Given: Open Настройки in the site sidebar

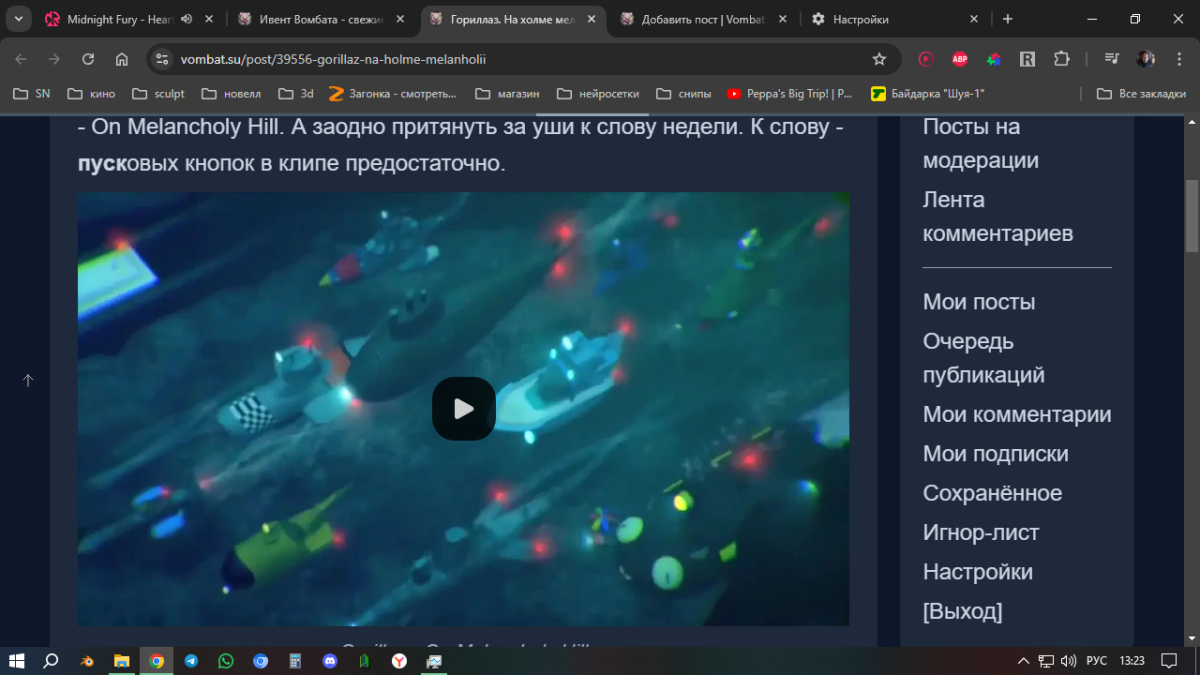Looking at the screenshot, I should (977, 572).
